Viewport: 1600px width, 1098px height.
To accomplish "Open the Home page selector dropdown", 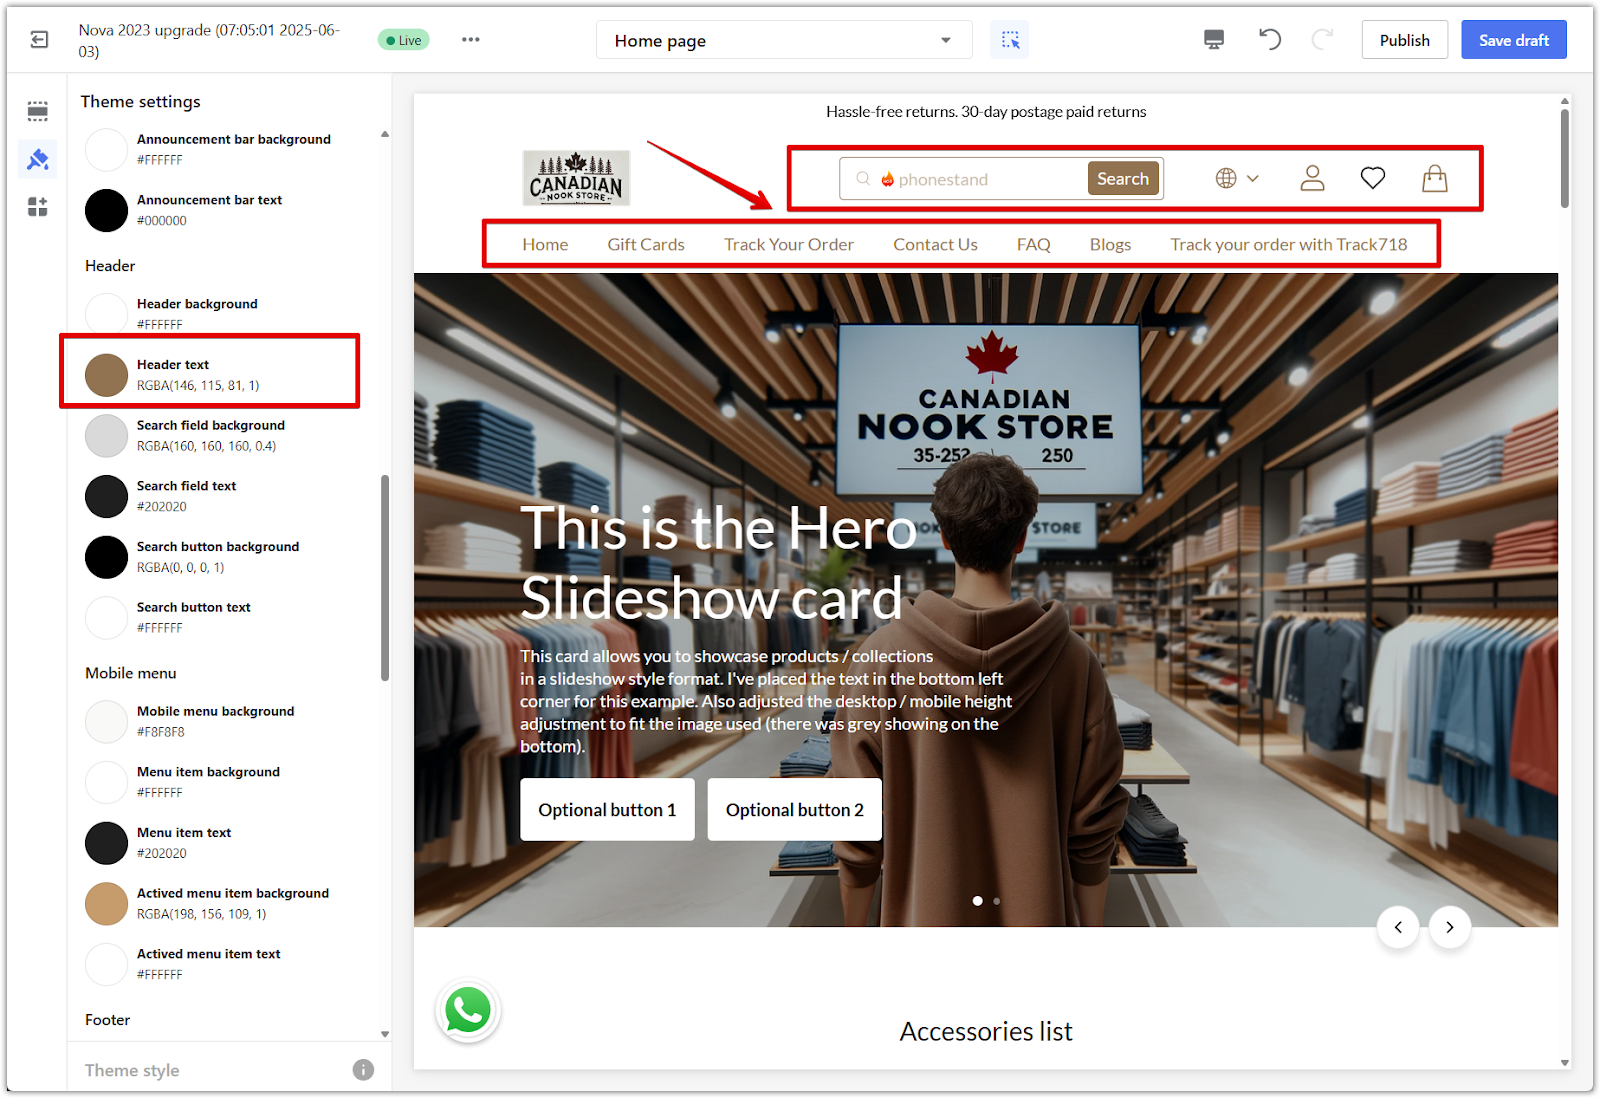I will tap(784, 40).
